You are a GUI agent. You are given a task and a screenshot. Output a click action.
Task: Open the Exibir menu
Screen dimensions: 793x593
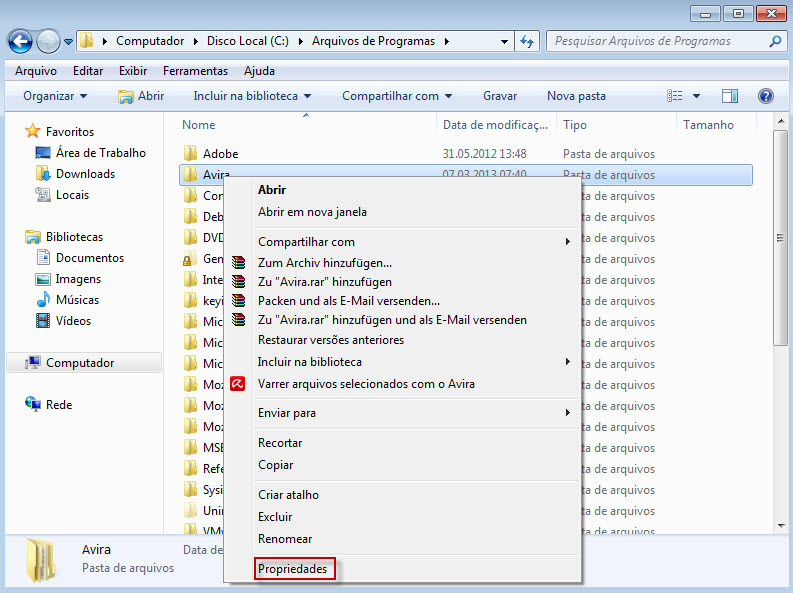[x=133, y=71]
